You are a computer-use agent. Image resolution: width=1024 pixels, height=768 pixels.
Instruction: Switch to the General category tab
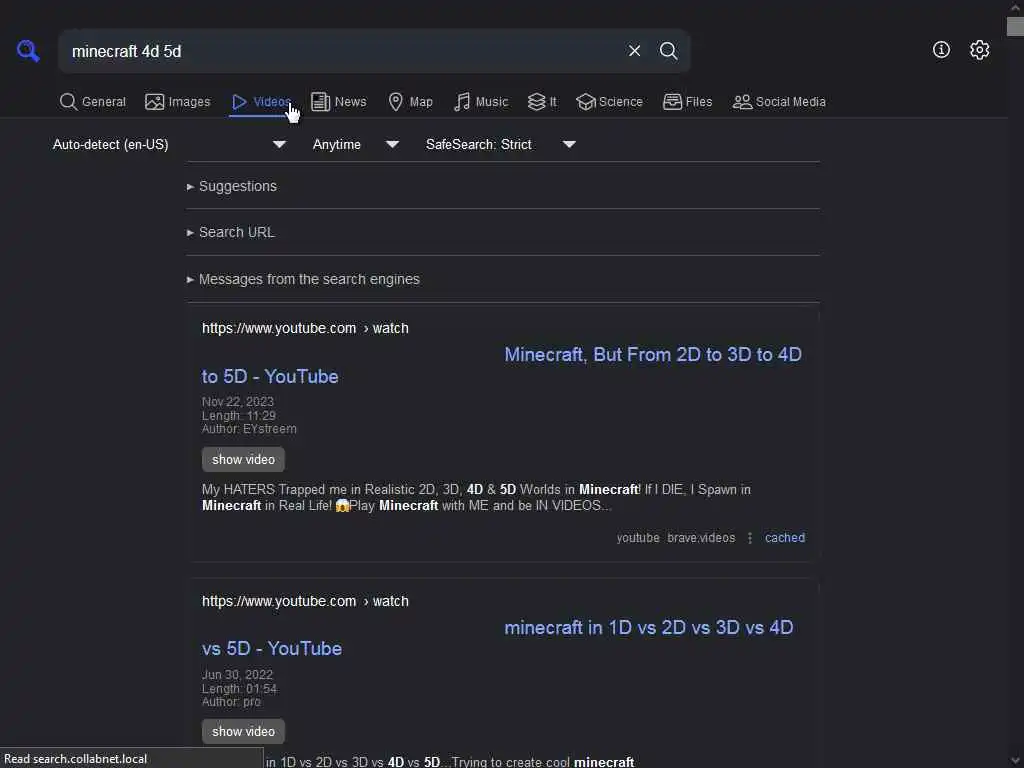click(93, 102)
